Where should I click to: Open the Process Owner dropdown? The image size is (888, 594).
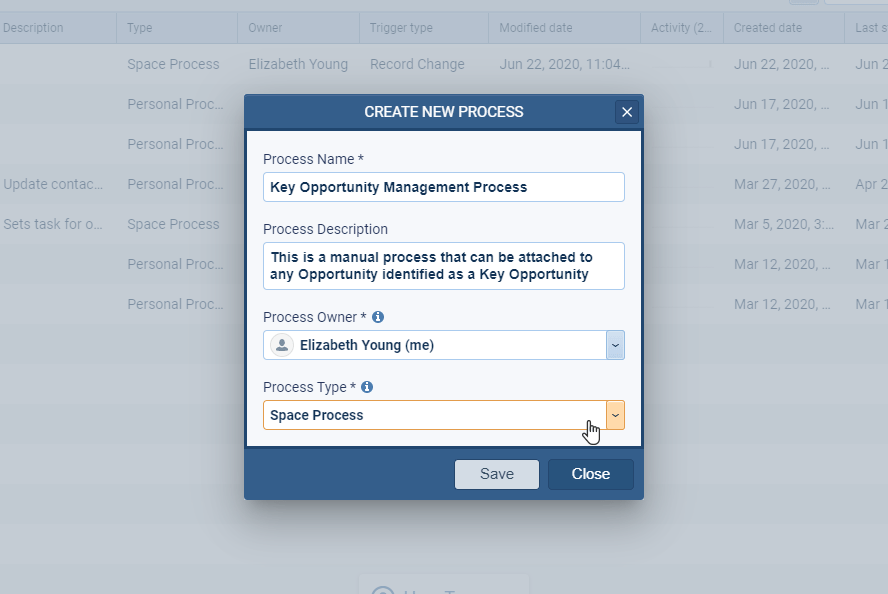[x=615, y=344]
